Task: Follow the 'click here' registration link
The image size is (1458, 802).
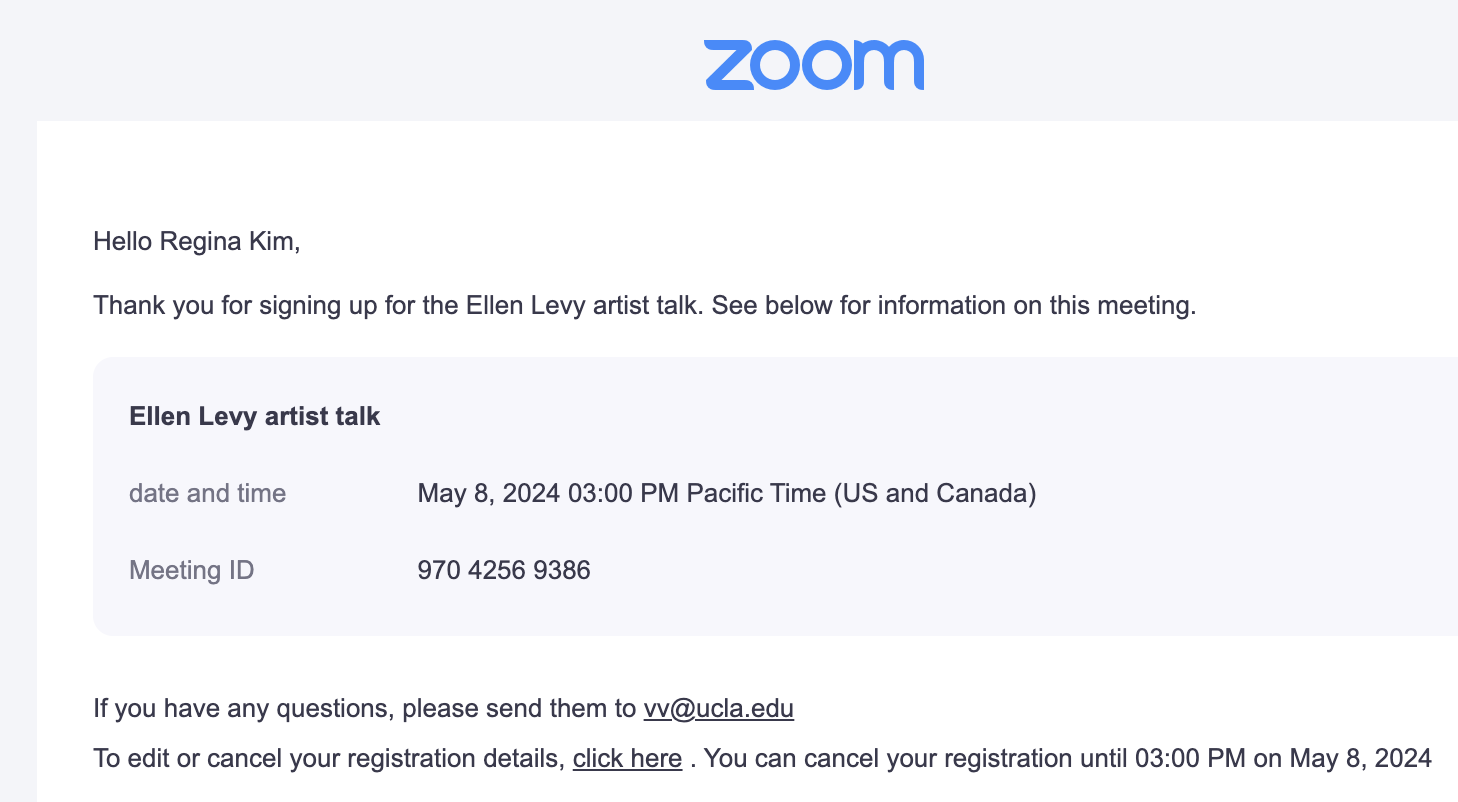Action: coord(627,758)
